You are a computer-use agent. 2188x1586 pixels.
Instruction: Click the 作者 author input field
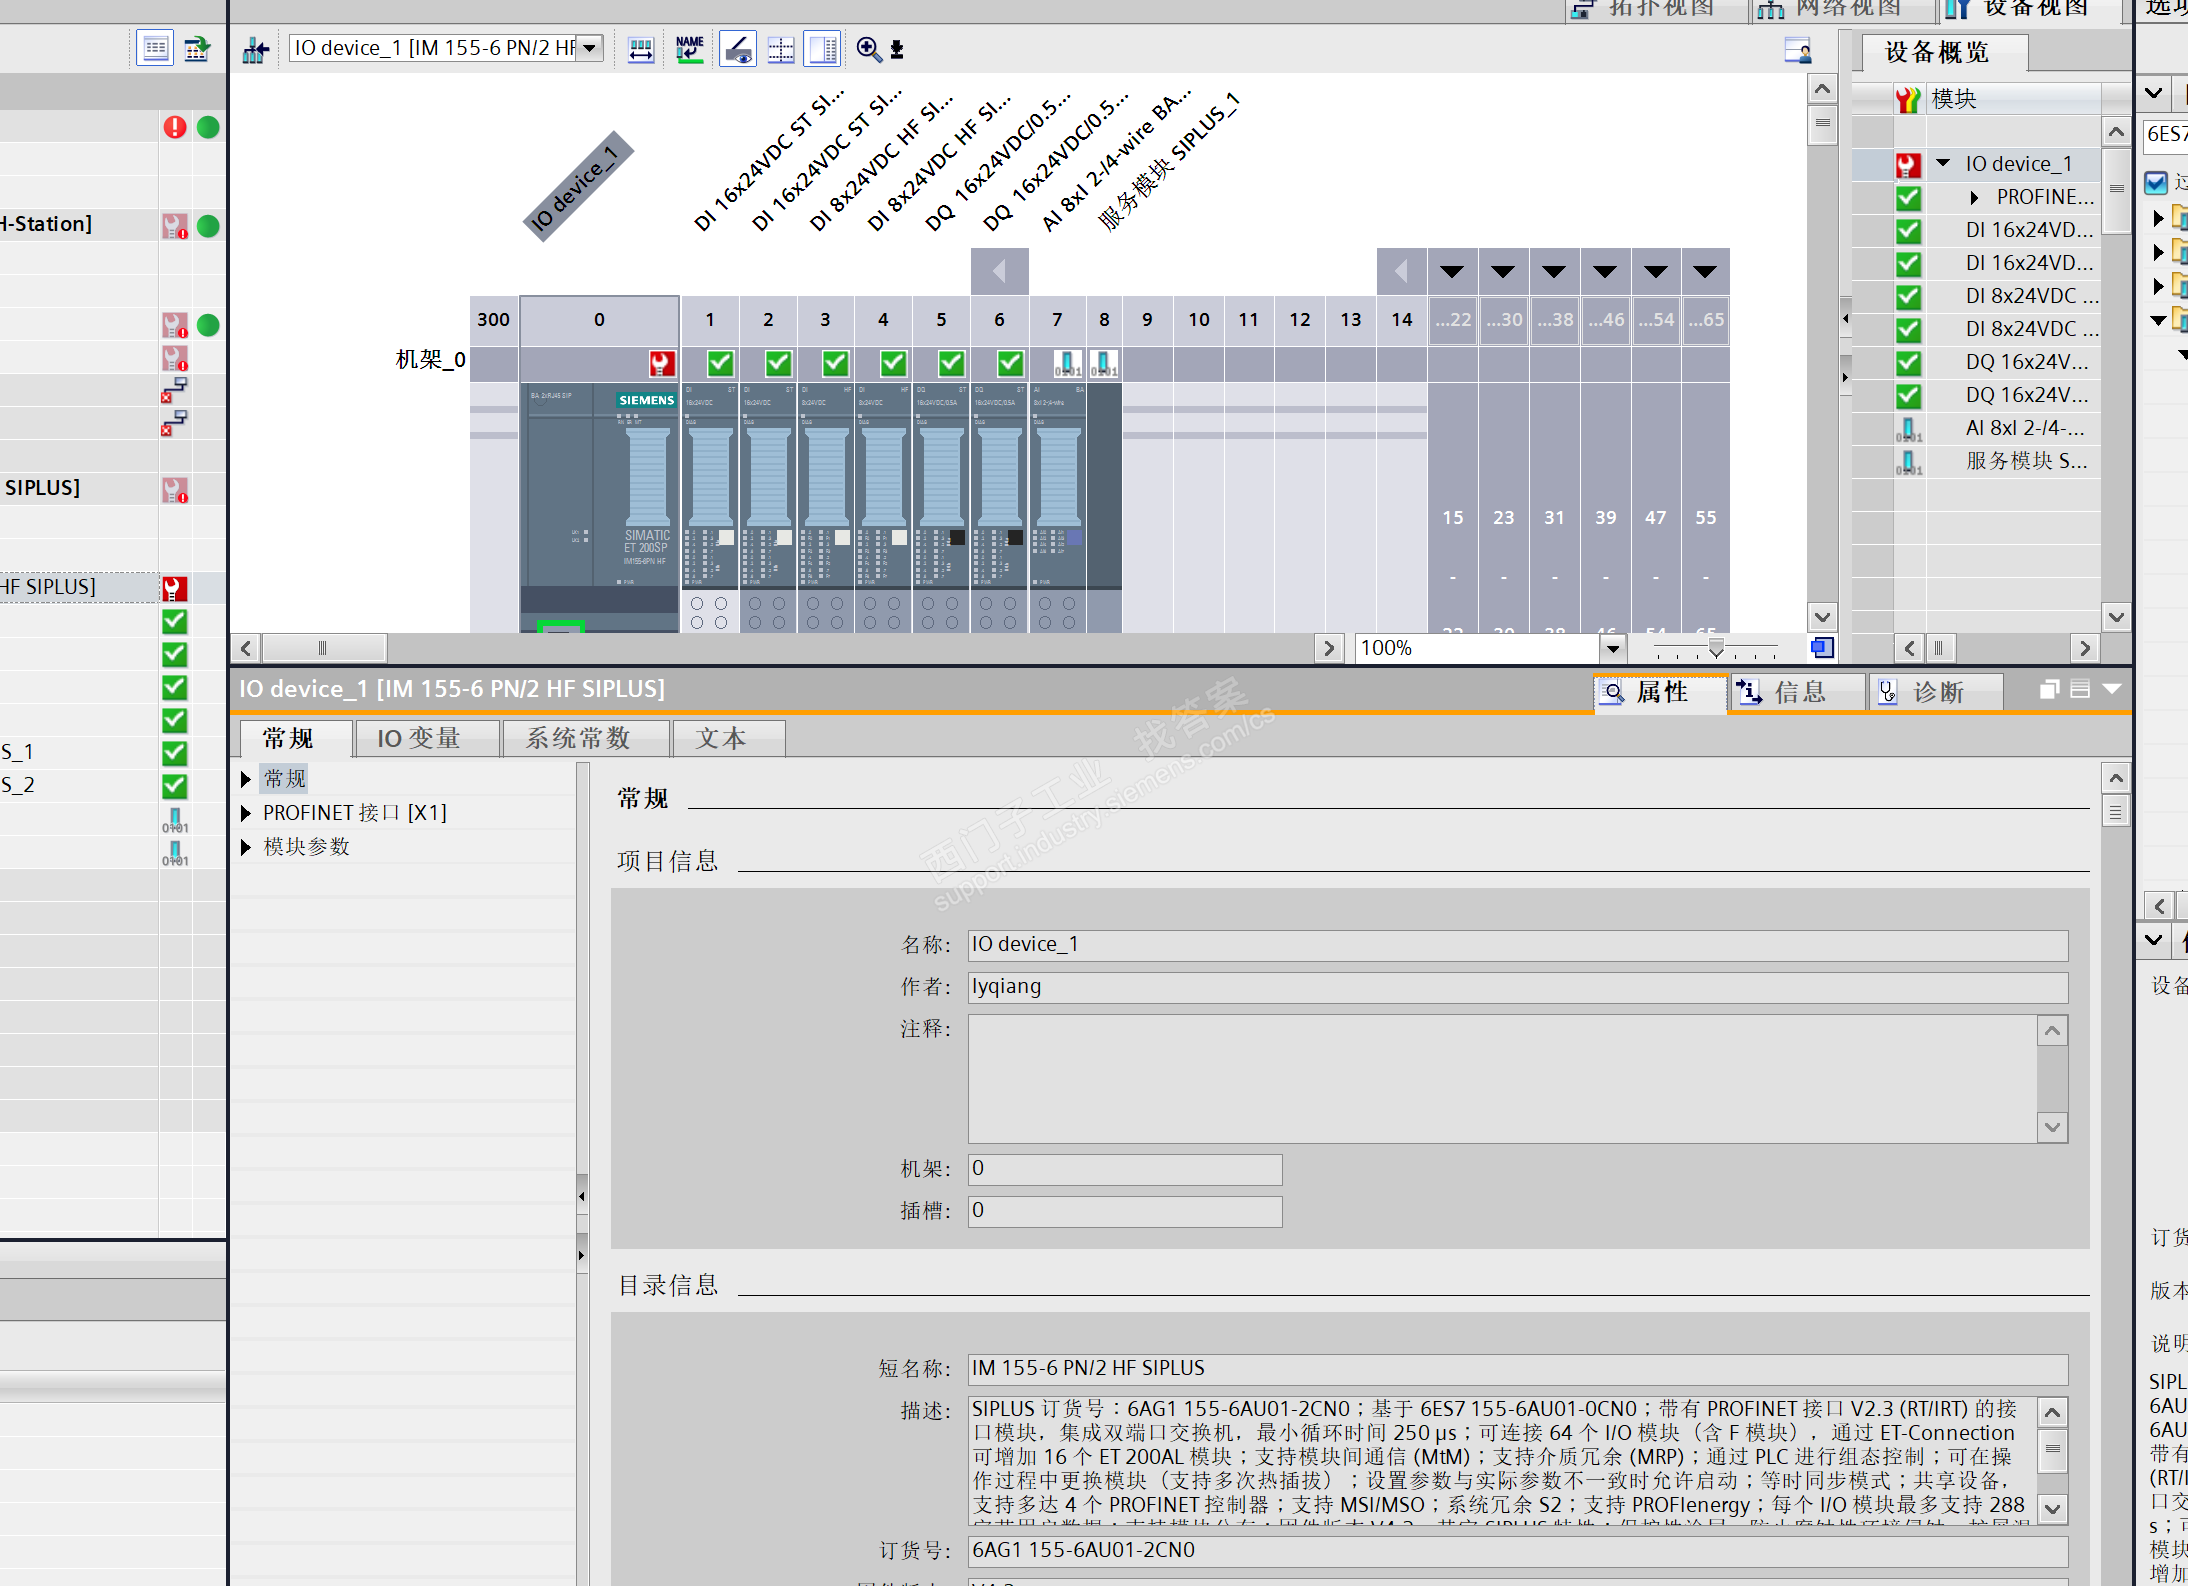point(1516,986)
